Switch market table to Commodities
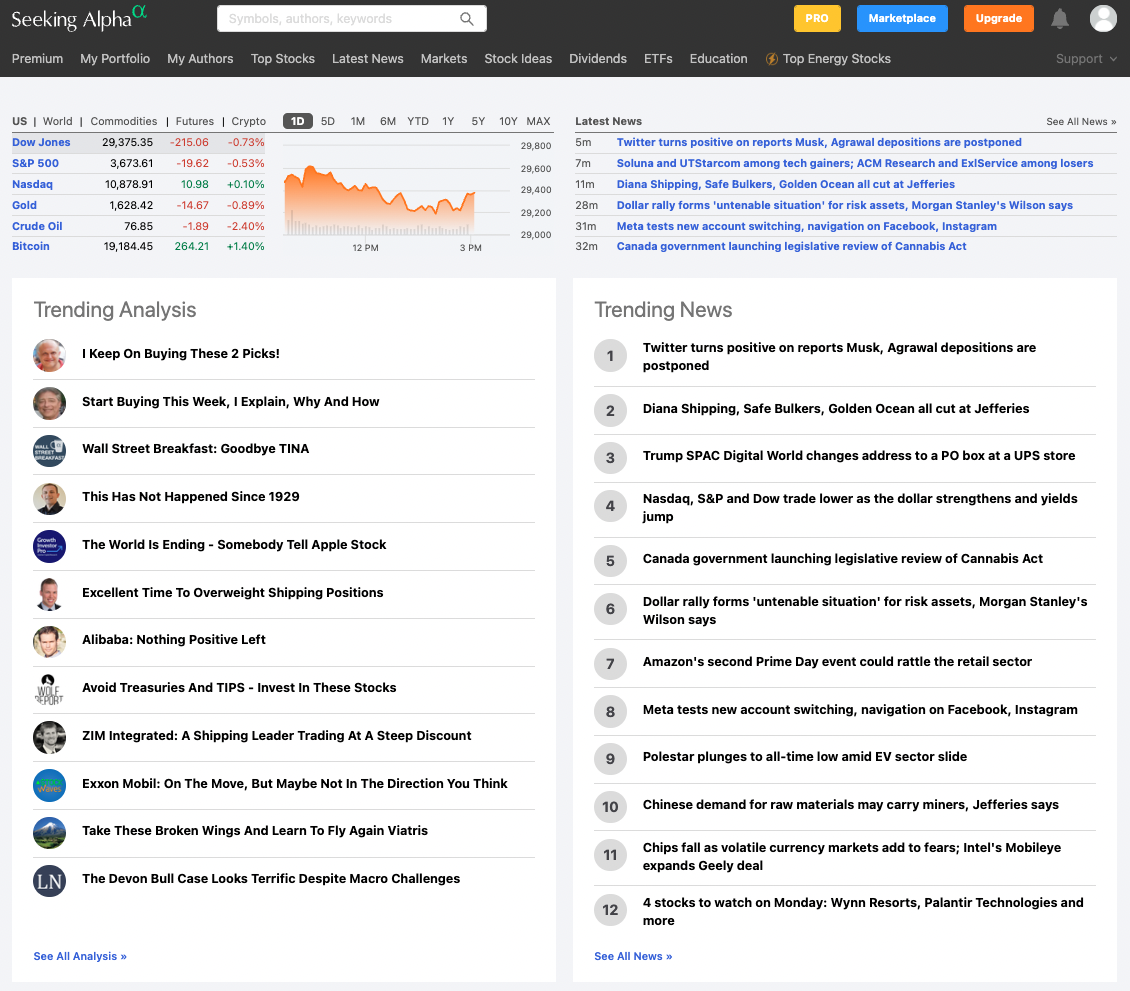 coord(124,121)
